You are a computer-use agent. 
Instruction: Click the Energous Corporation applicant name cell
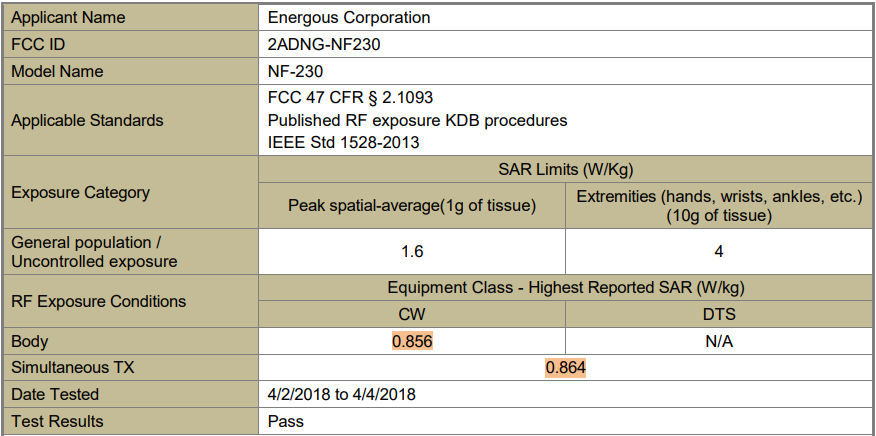565,17
